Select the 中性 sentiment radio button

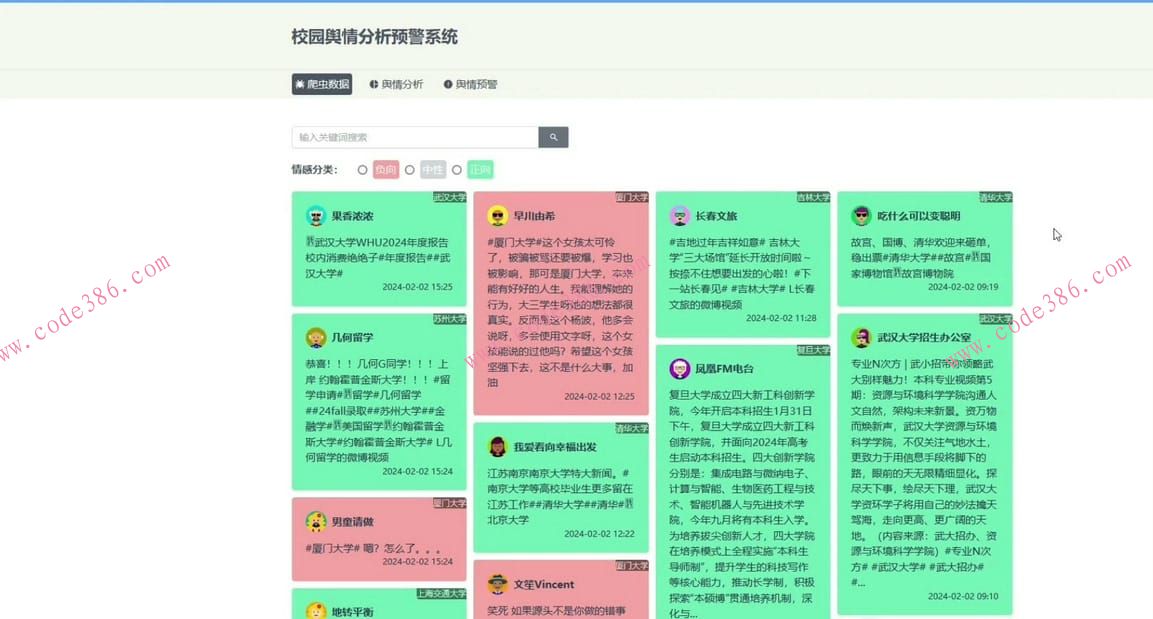pos(410,169)
